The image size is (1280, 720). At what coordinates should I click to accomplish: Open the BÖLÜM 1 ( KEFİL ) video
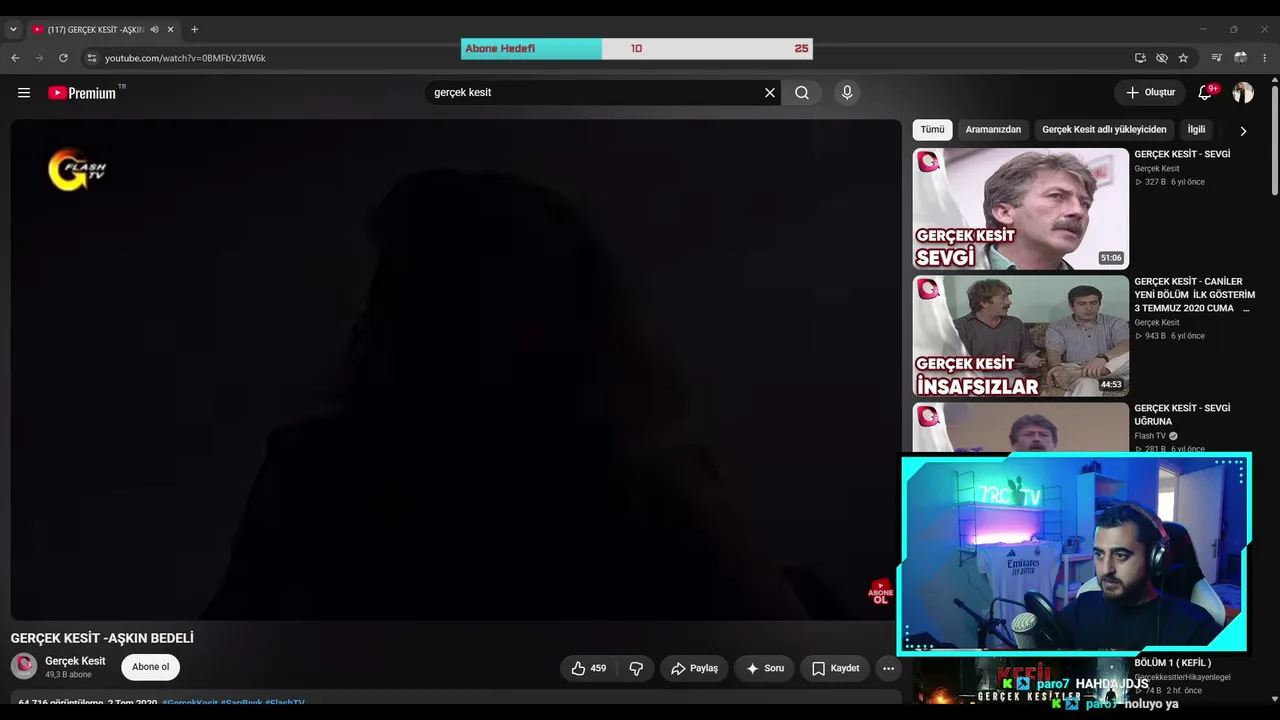point(1172,663)
